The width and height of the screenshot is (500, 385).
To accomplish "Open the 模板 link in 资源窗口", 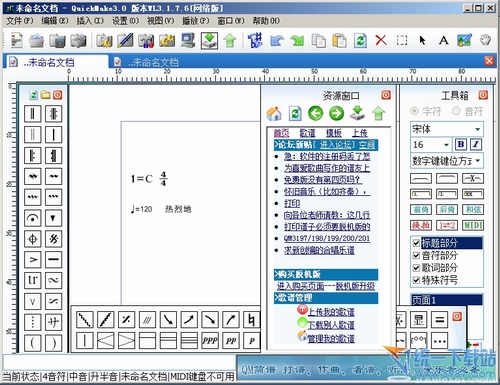I will [x=334, y=133].
